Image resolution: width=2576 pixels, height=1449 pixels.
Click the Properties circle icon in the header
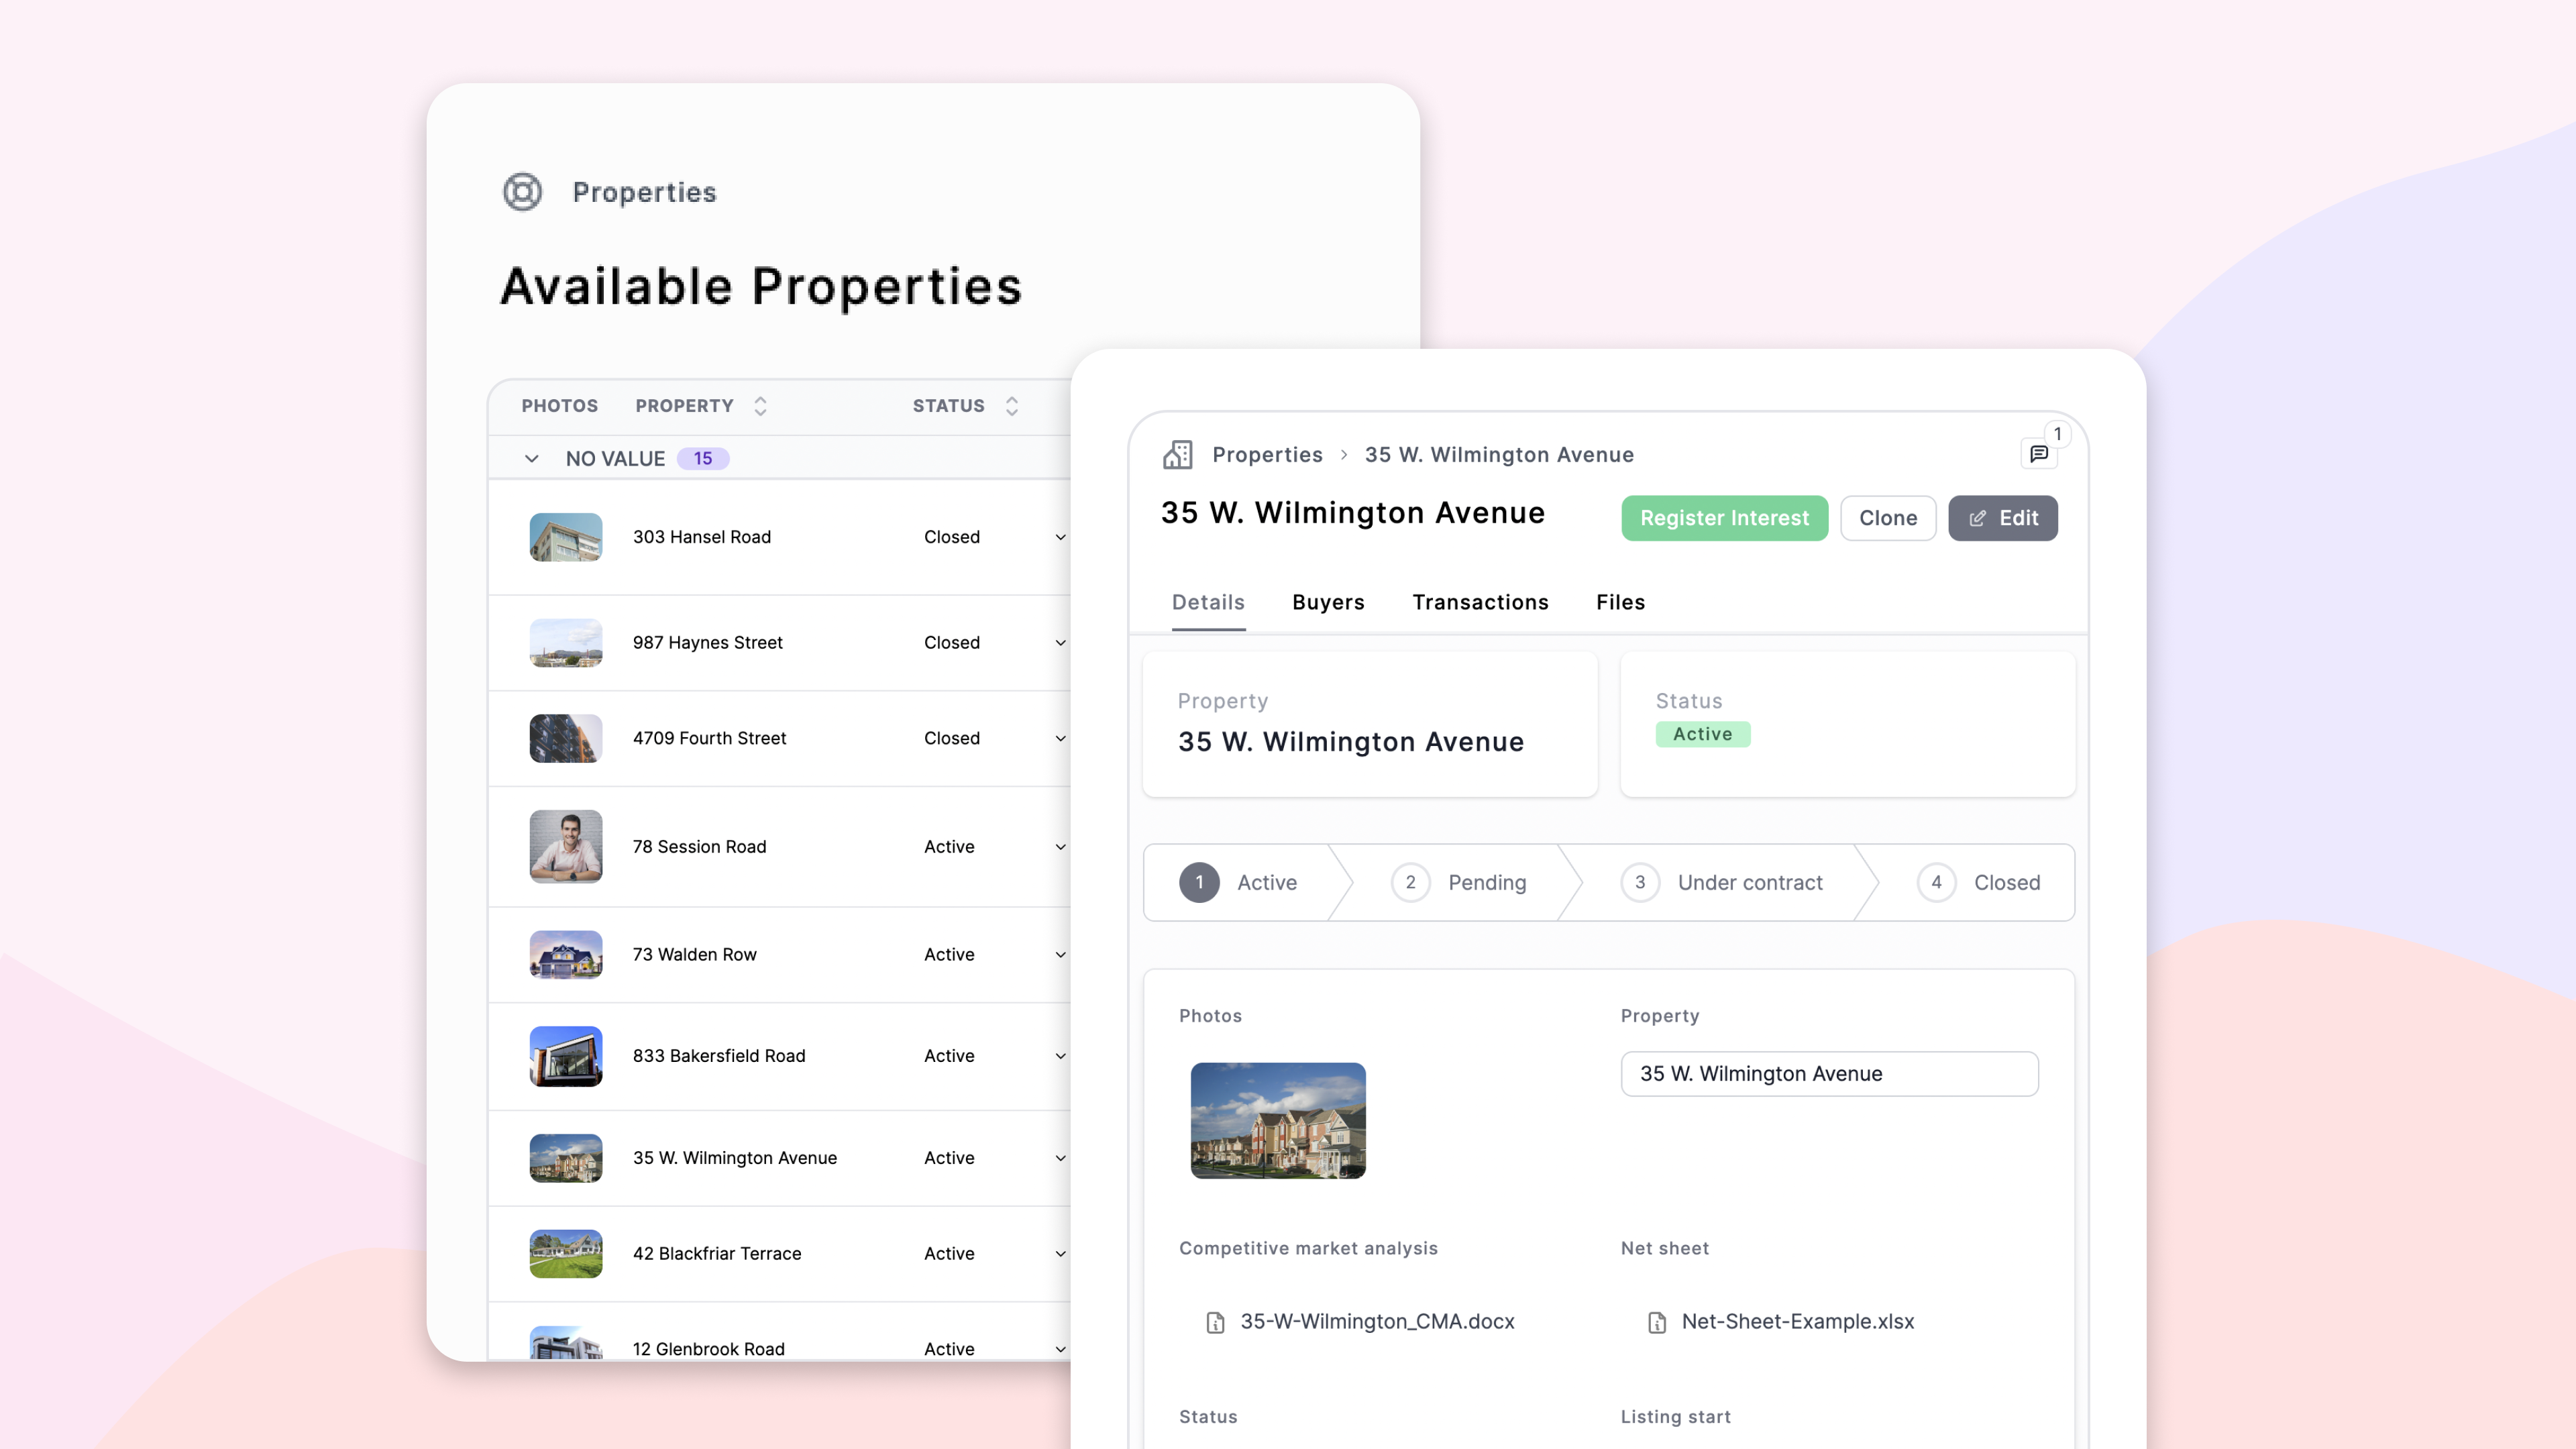(523, 192)
